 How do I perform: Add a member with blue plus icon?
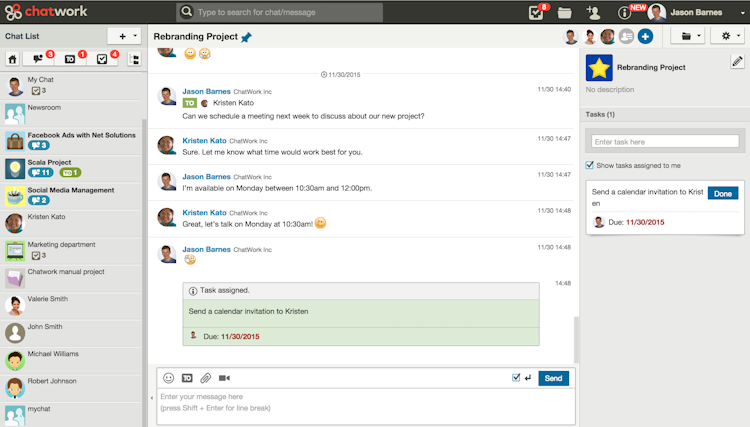pos(645,36)
